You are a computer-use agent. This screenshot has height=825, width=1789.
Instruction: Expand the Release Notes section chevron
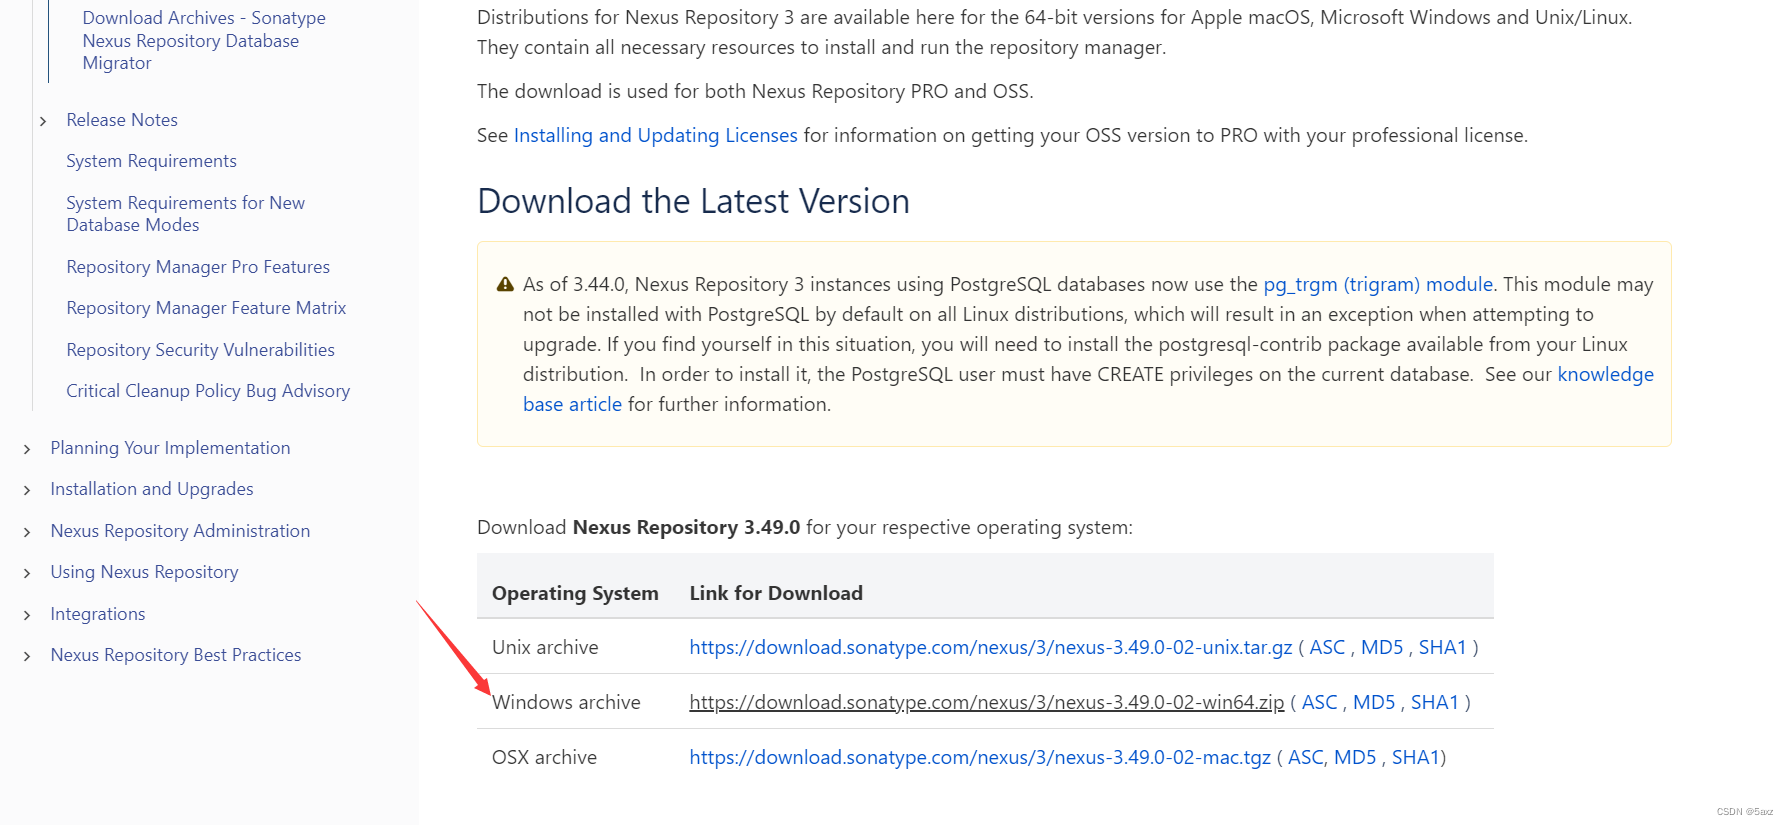(x=43, y=121)
